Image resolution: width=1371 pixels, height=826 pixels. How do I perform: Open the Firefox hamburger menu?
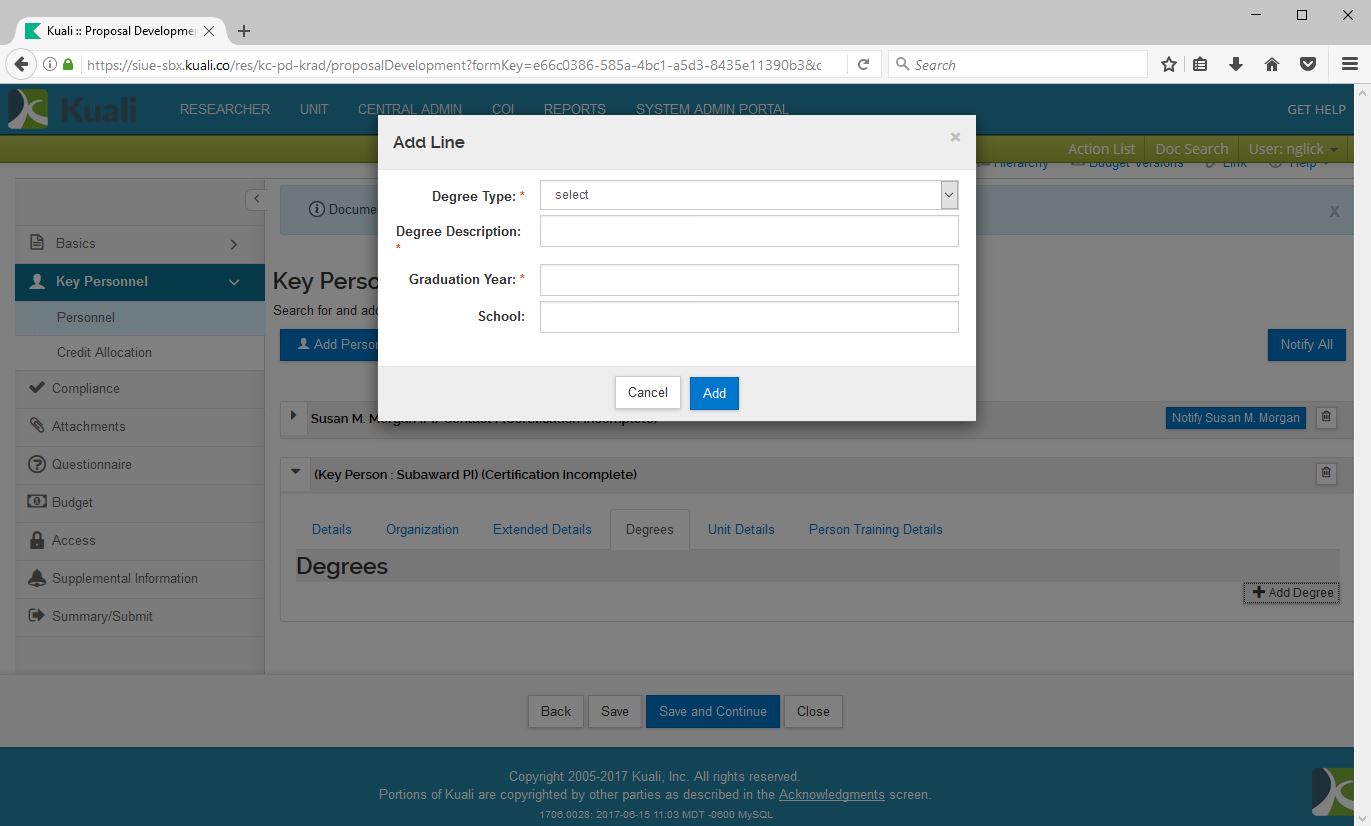coord(1349,65)
